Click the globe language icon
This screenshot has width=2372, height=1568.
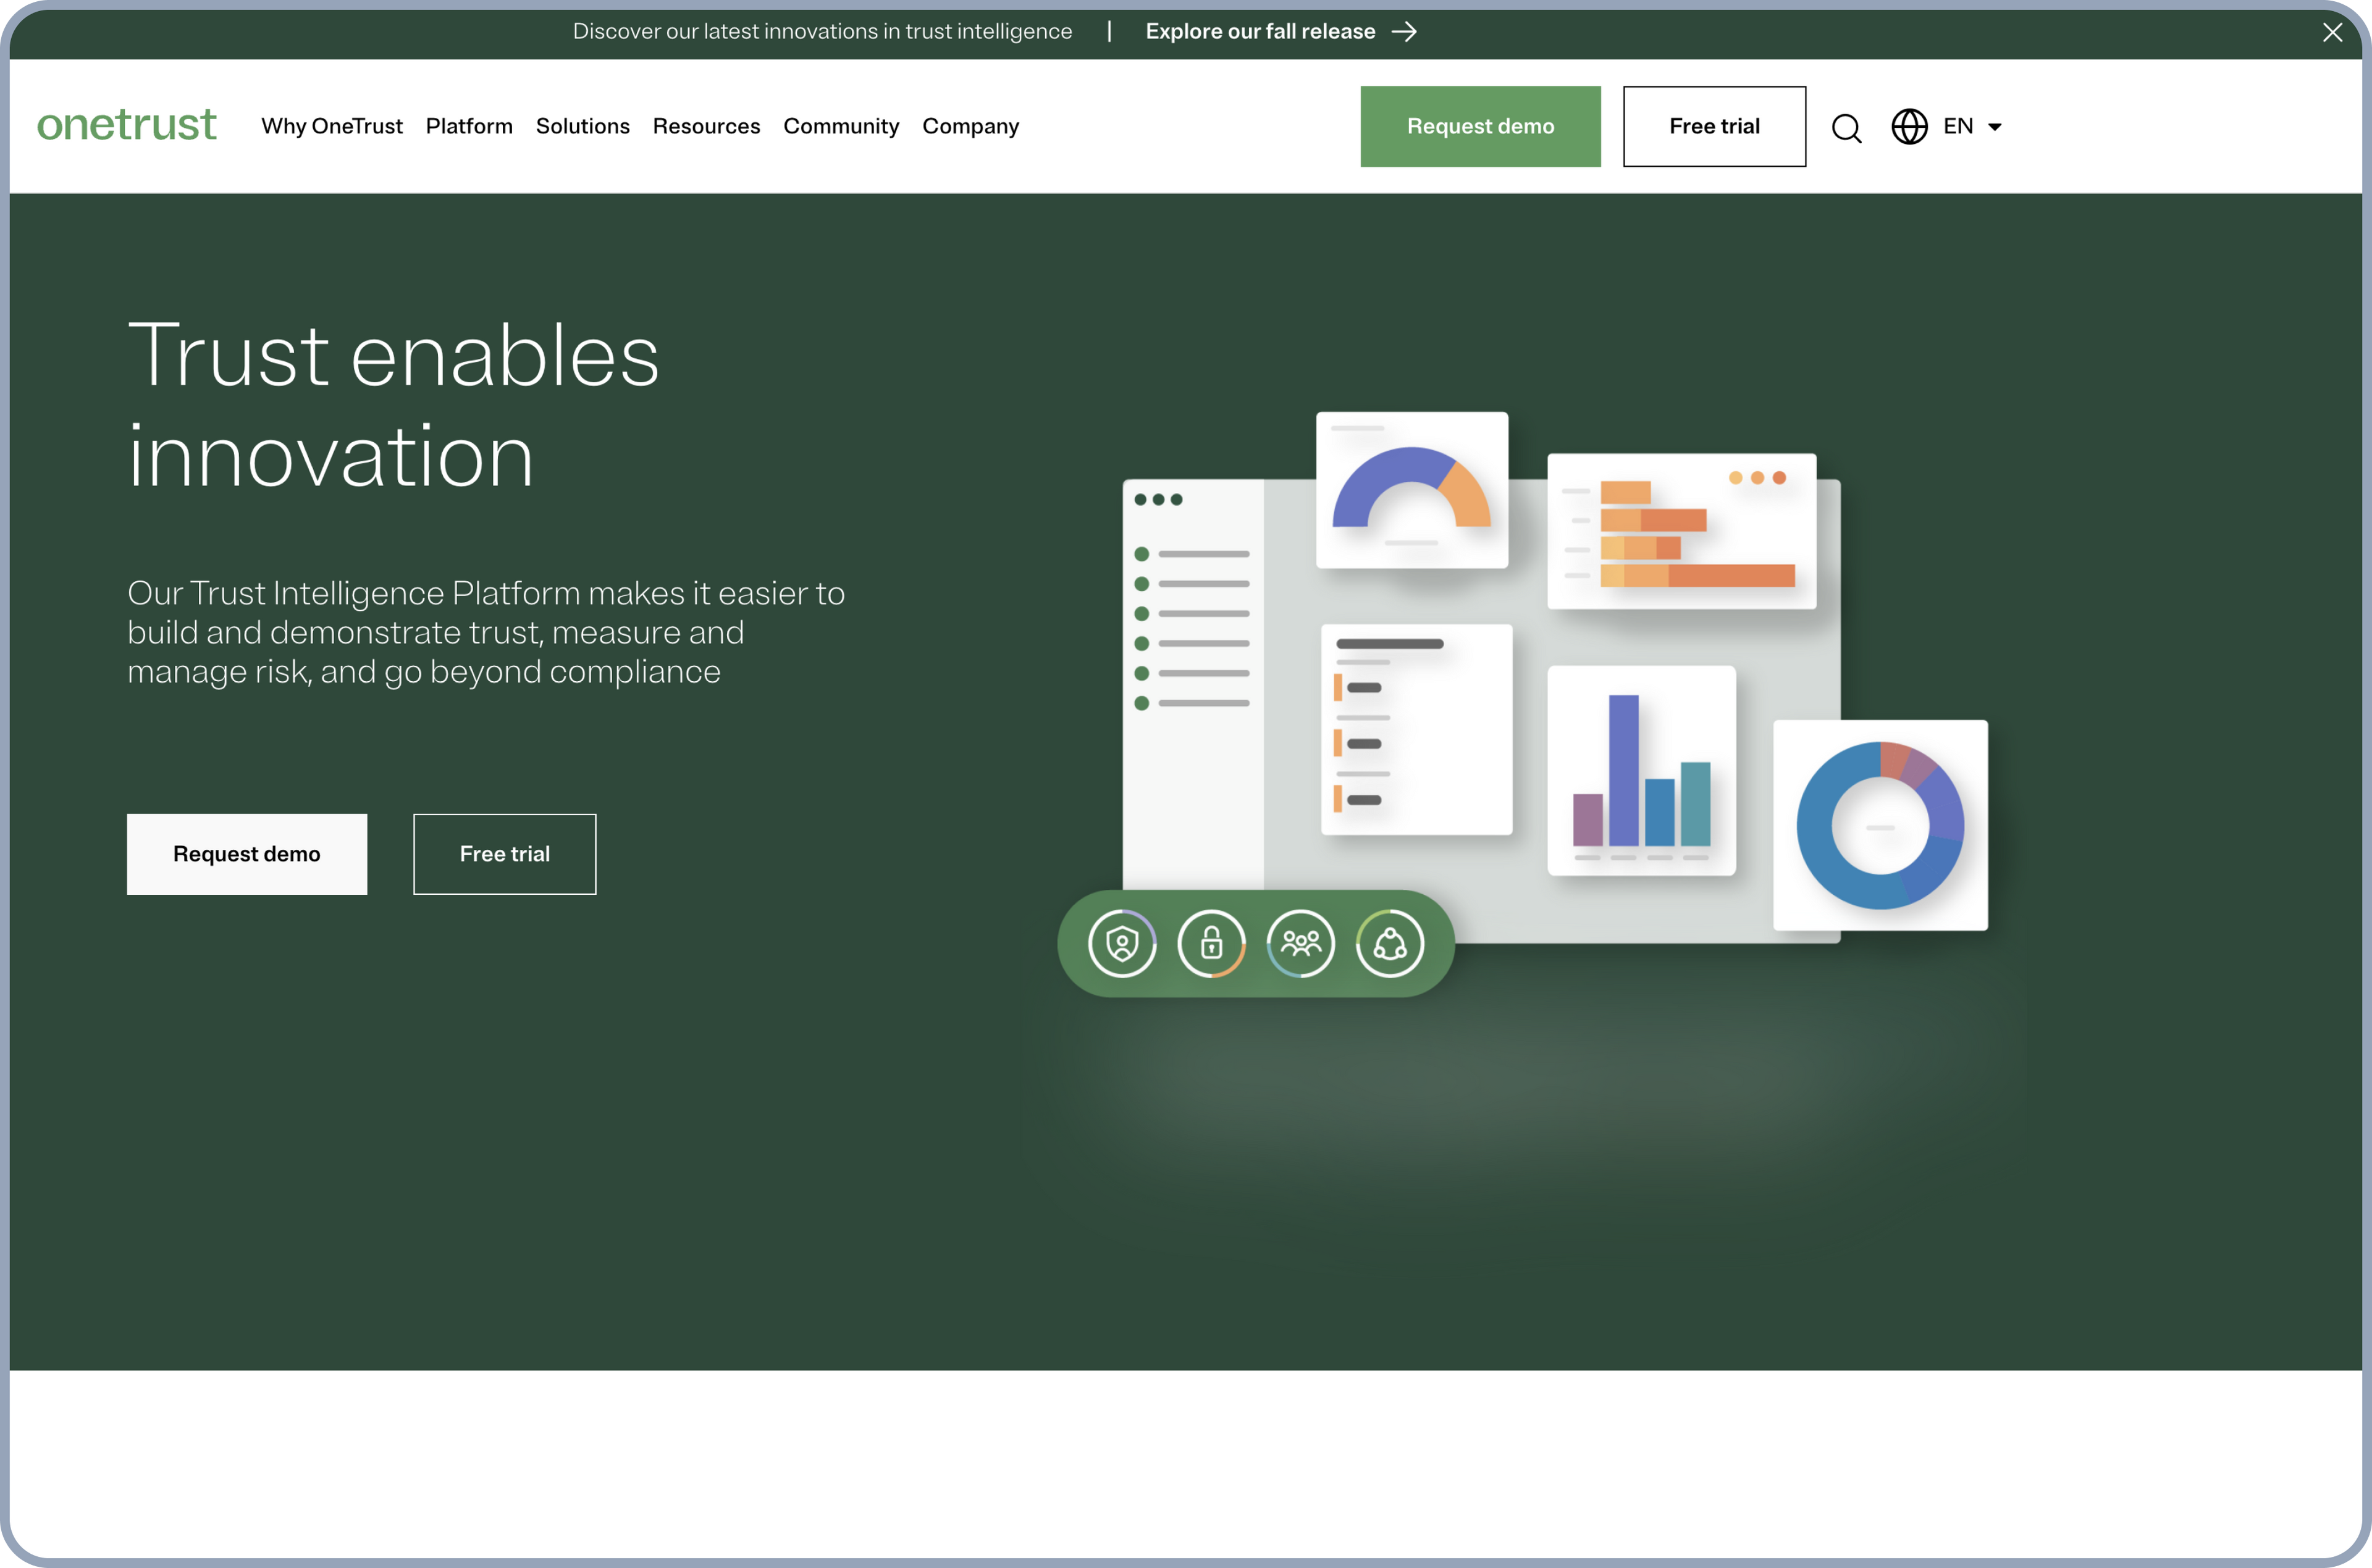[x=1909, y=127]
